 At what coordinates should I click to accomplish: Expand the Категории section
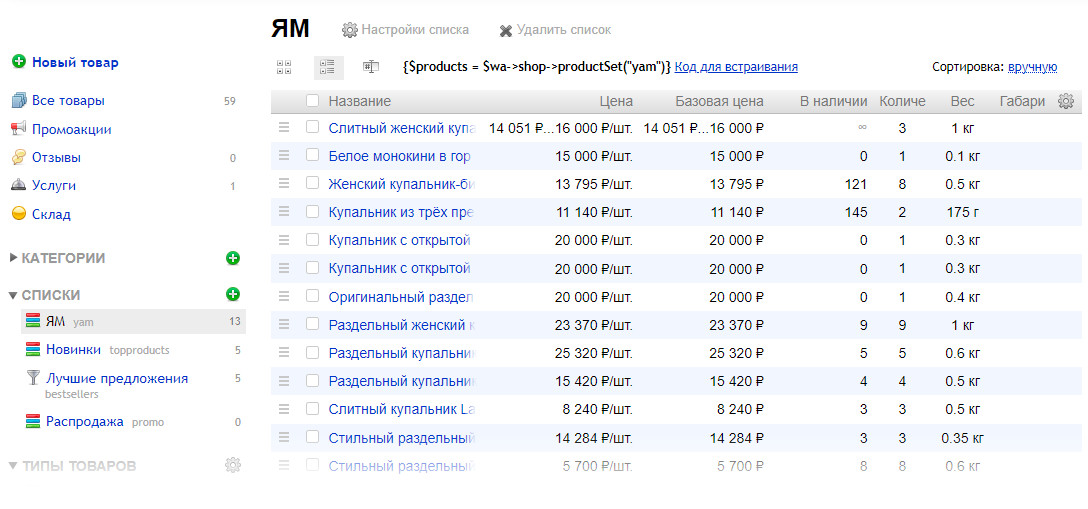coord(13,258)
